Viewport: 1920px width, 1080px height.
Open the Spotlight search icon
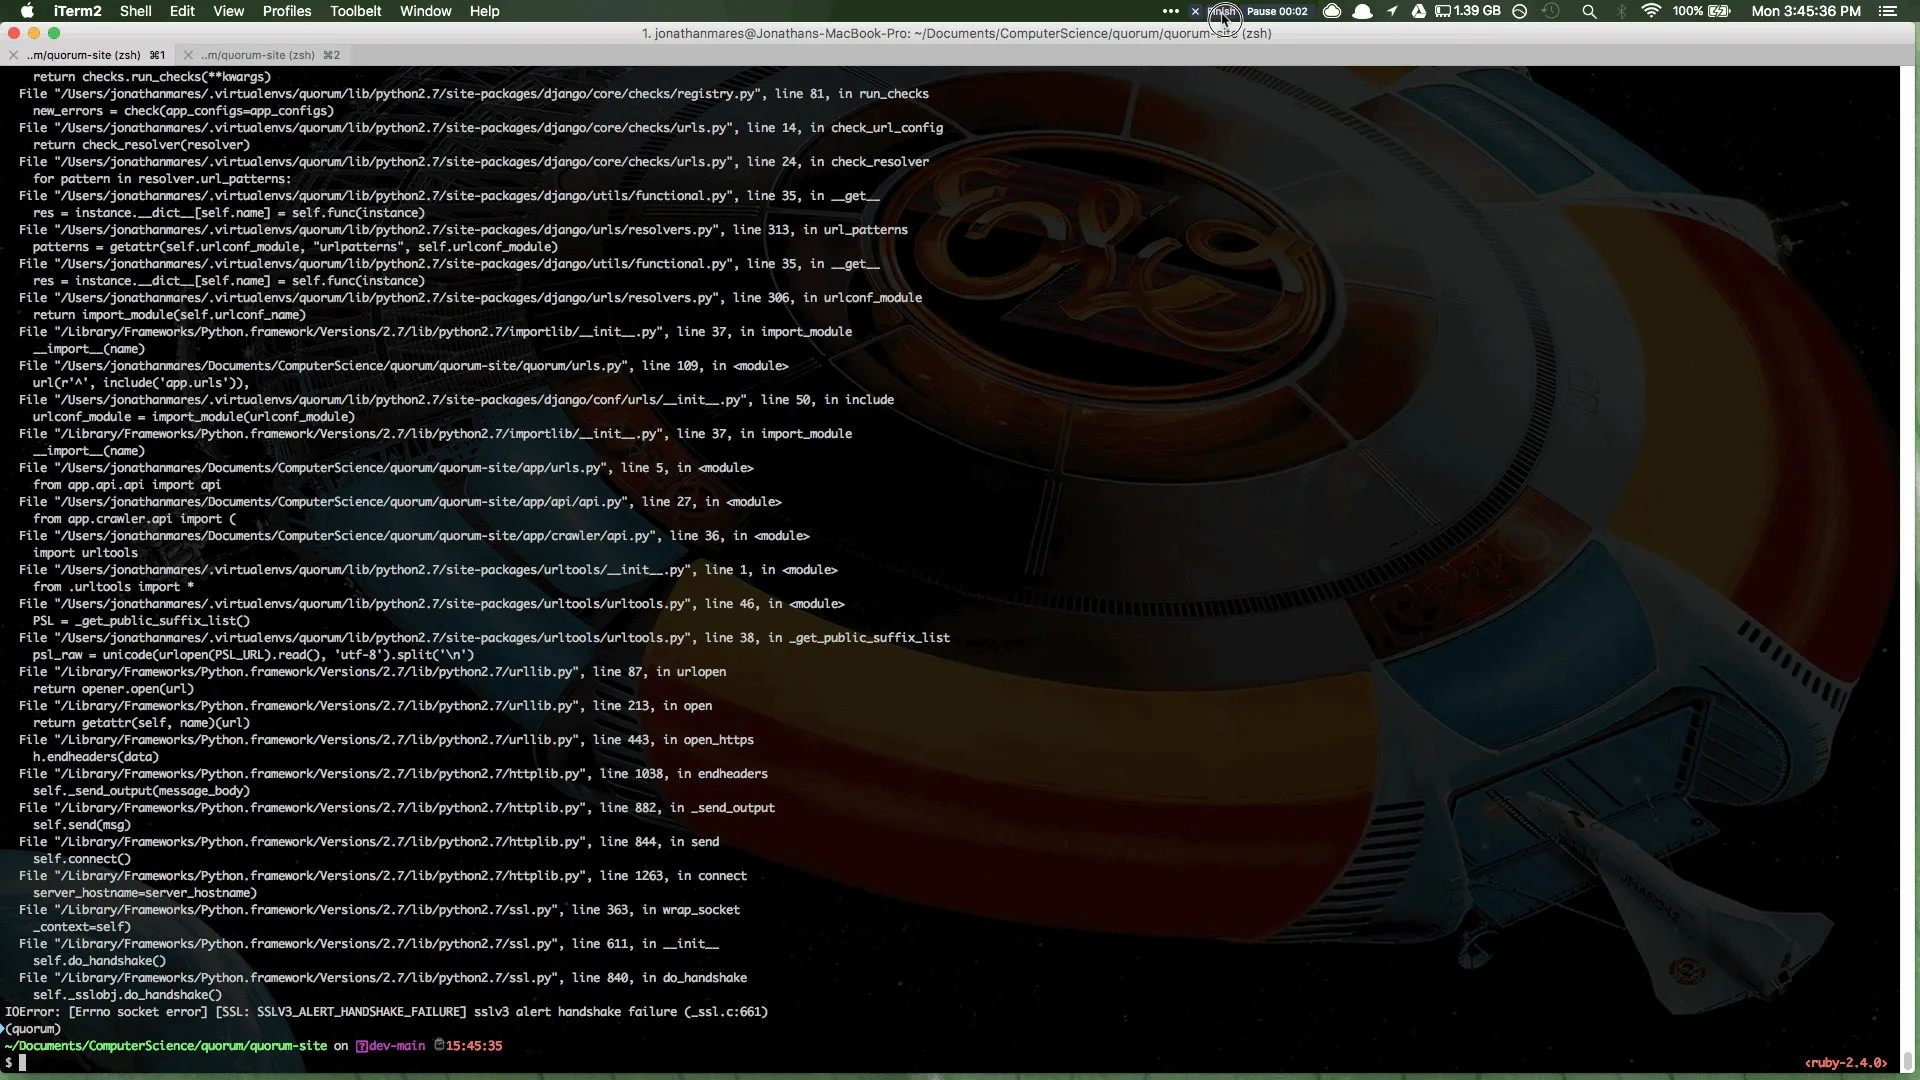[x=1588, y=11]
